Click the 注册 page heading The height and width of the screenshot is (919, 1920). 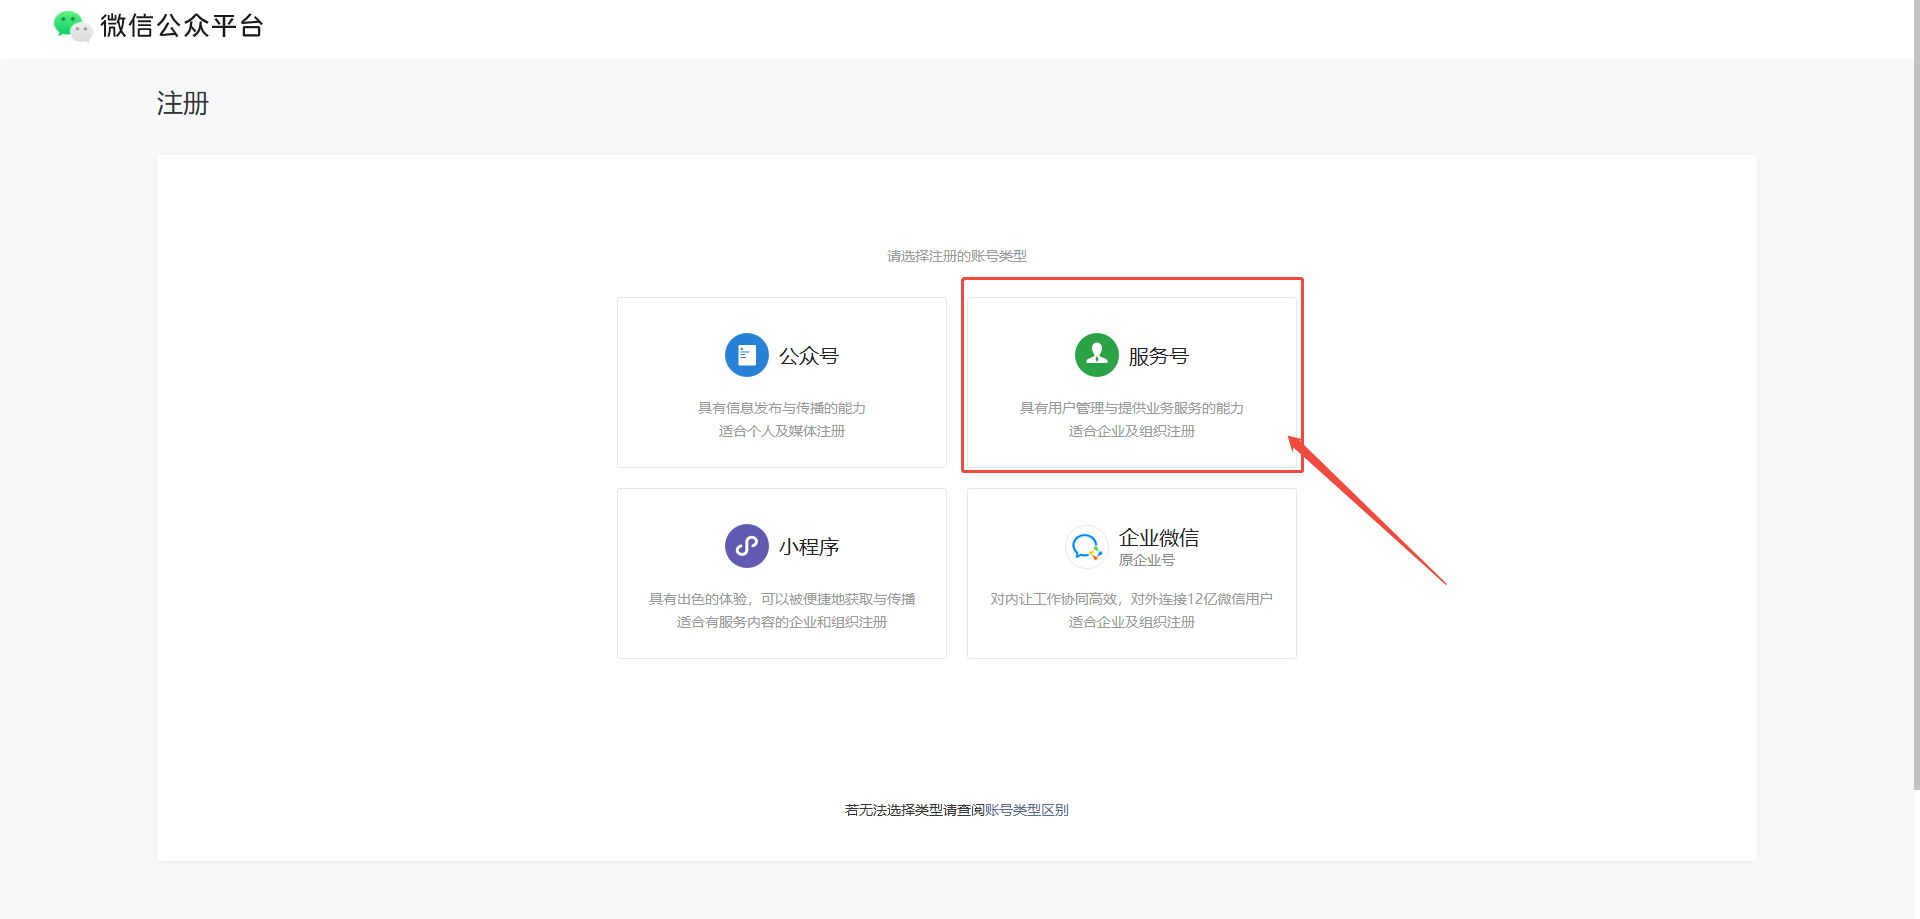click(x=183, y=104)
